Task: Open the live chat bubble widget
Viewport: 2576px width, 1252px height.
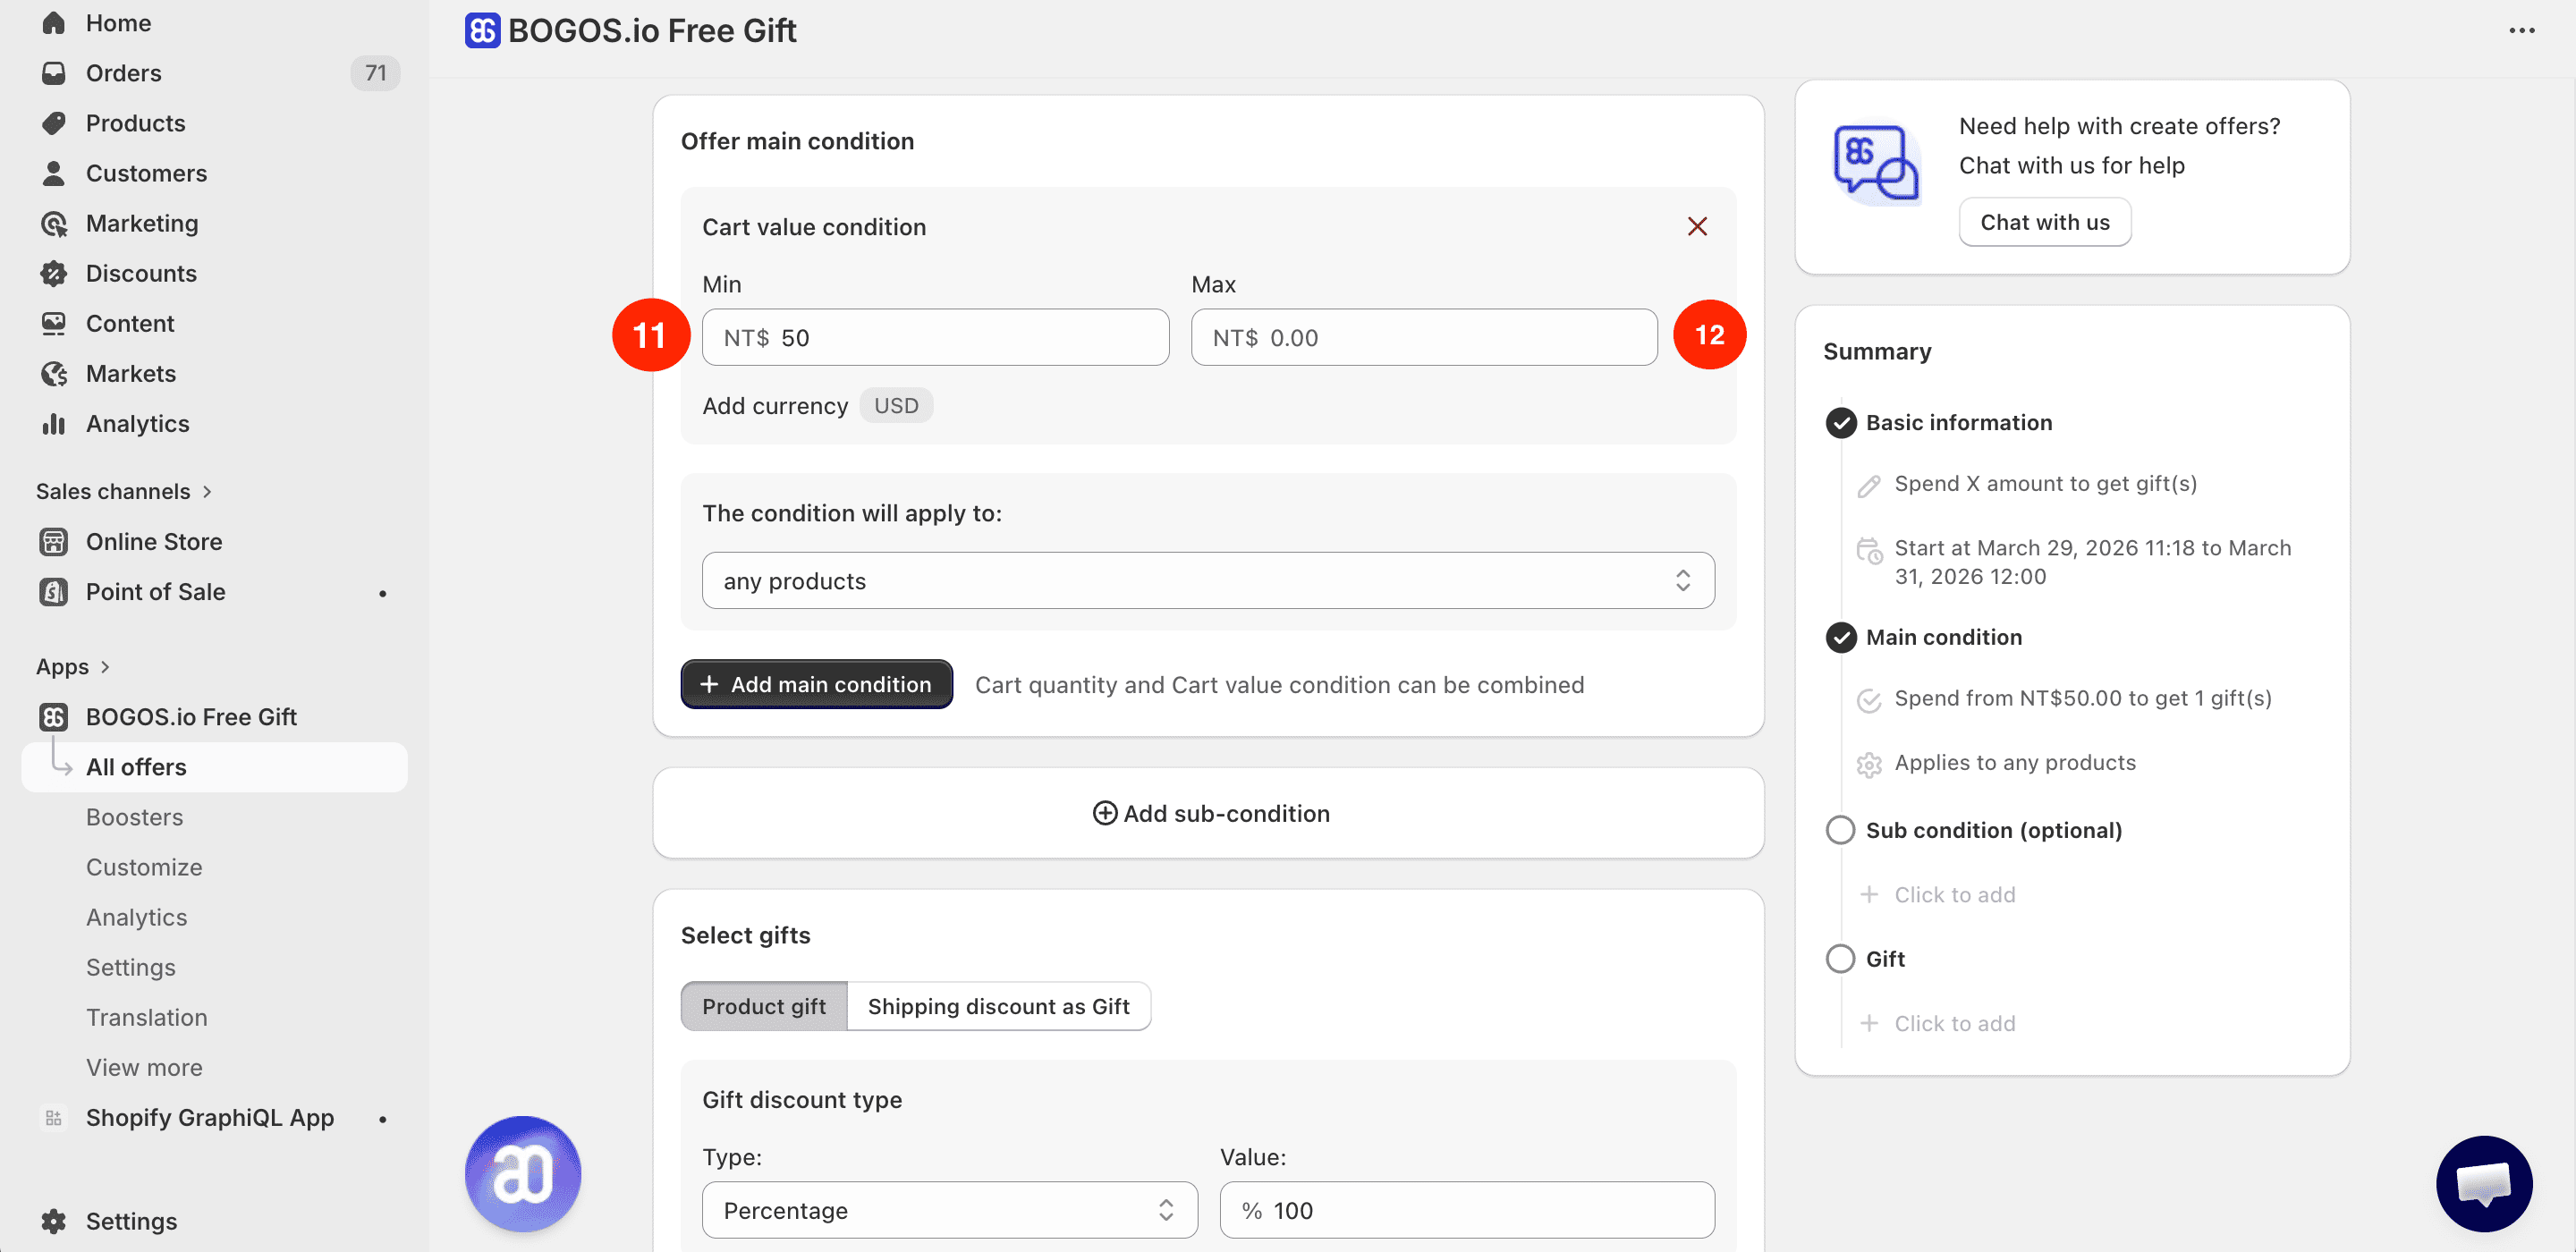Action: click(2483, 1183)
